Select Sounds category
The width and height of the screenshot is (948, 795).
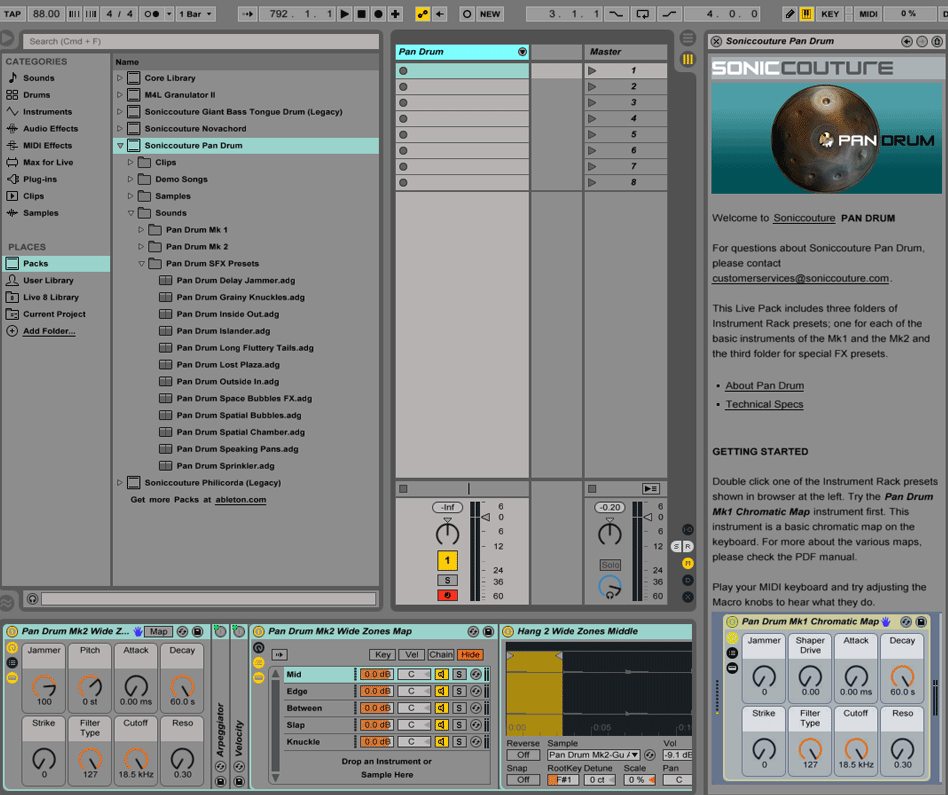39,78
